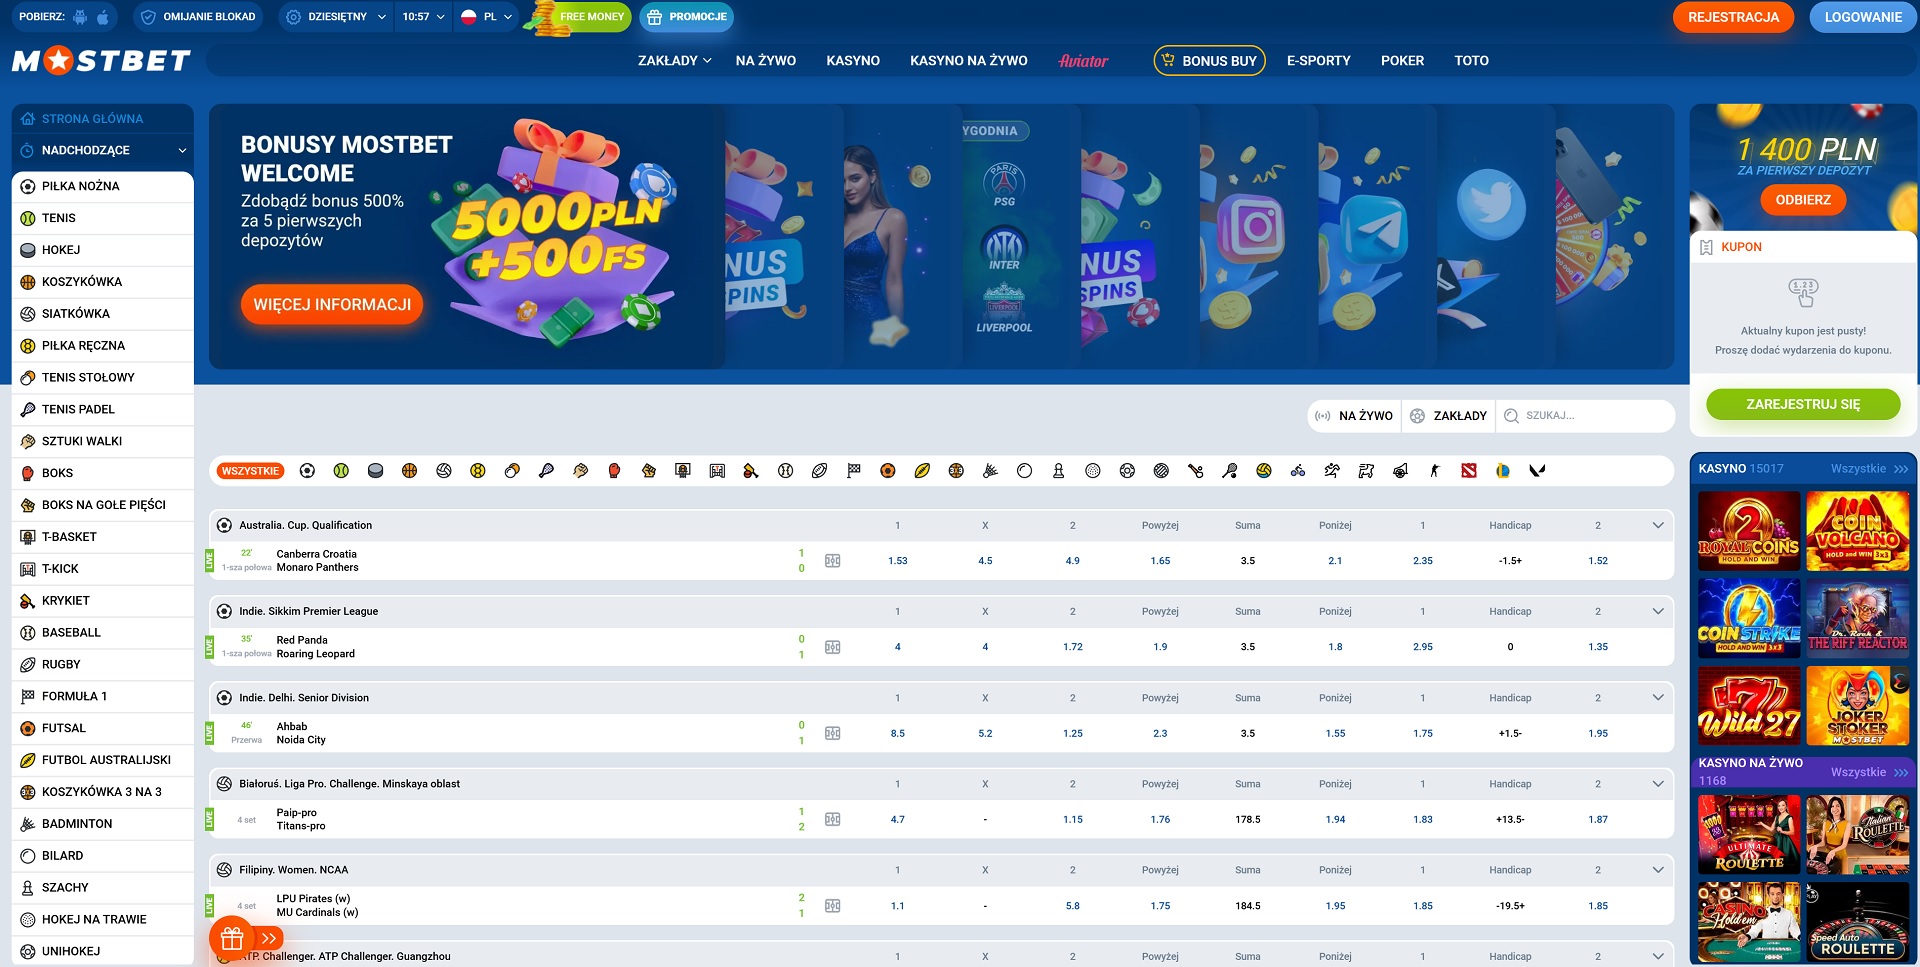Click the LOGOWANIE button
Screen dimensions: 1920x967
pos(1863,17)
